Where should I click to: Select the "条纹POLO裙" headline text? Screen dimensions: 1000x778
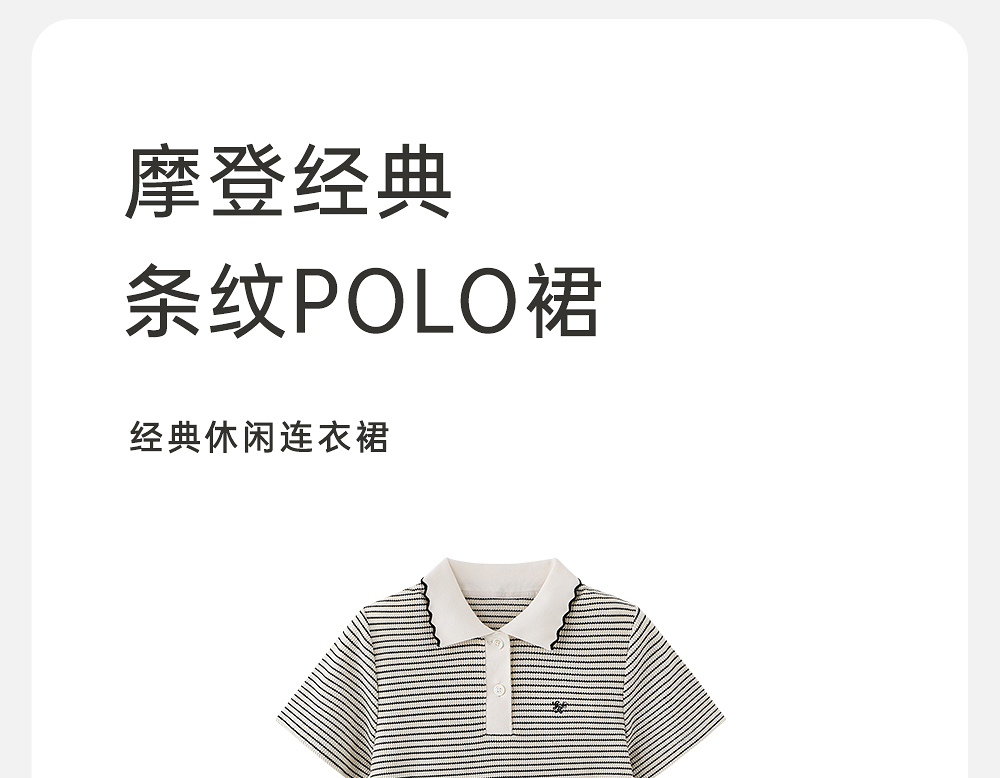(x=363, y=300)
